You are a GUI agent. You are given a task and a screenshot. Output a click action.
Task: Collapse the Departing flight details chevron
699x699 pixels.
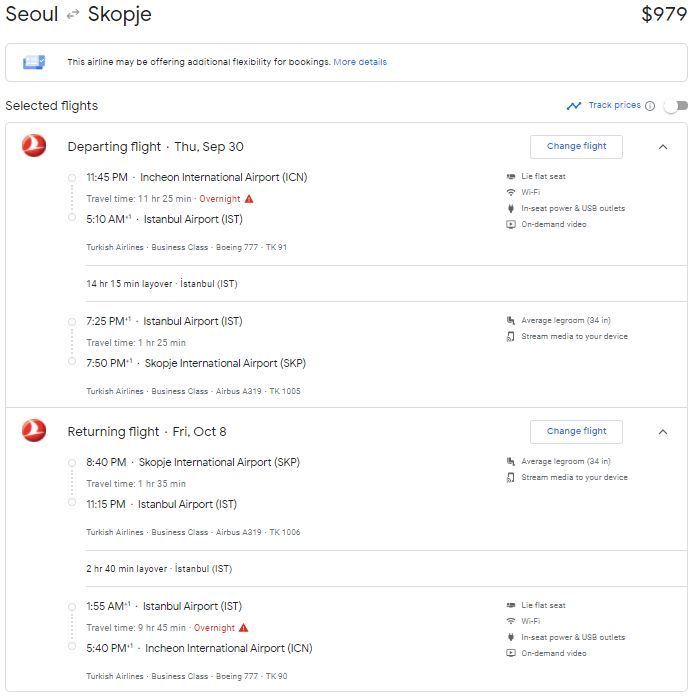pos(663,147)
